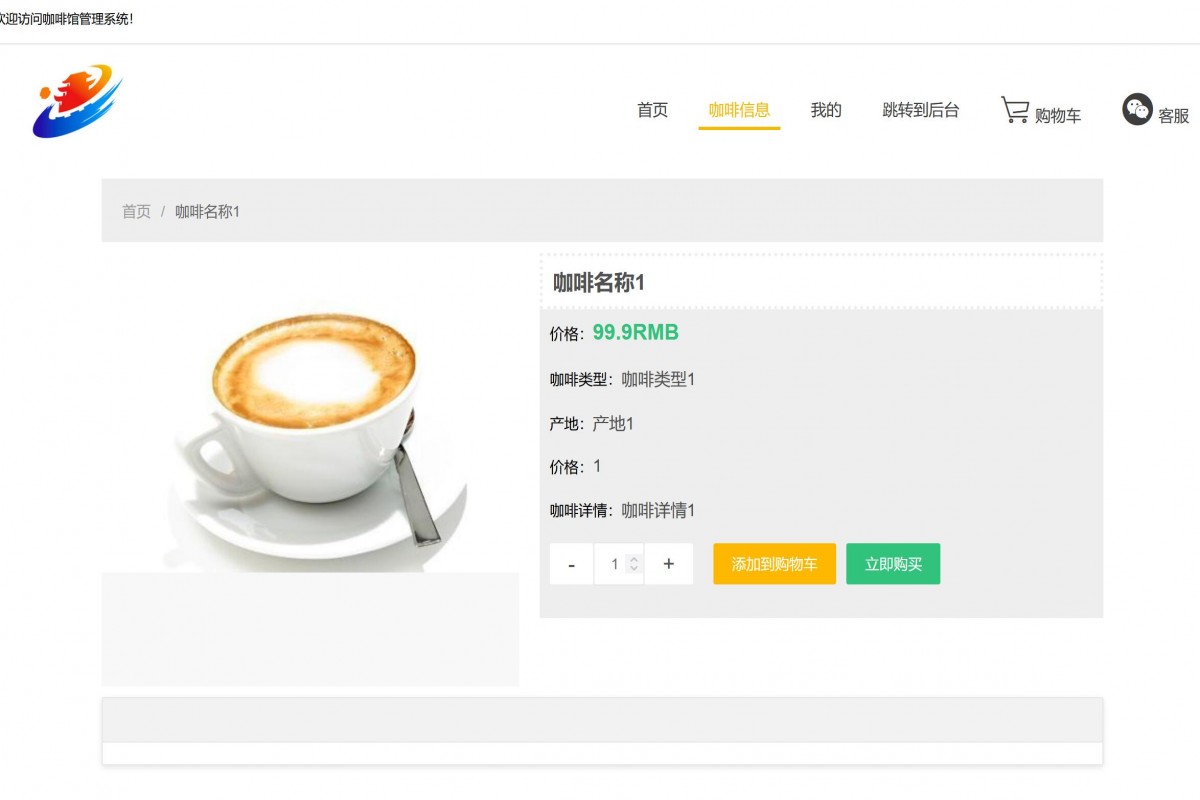Open the shopping cart via the cart icon
Screen dimensions: 1200x800
[x=1017, y=106]
